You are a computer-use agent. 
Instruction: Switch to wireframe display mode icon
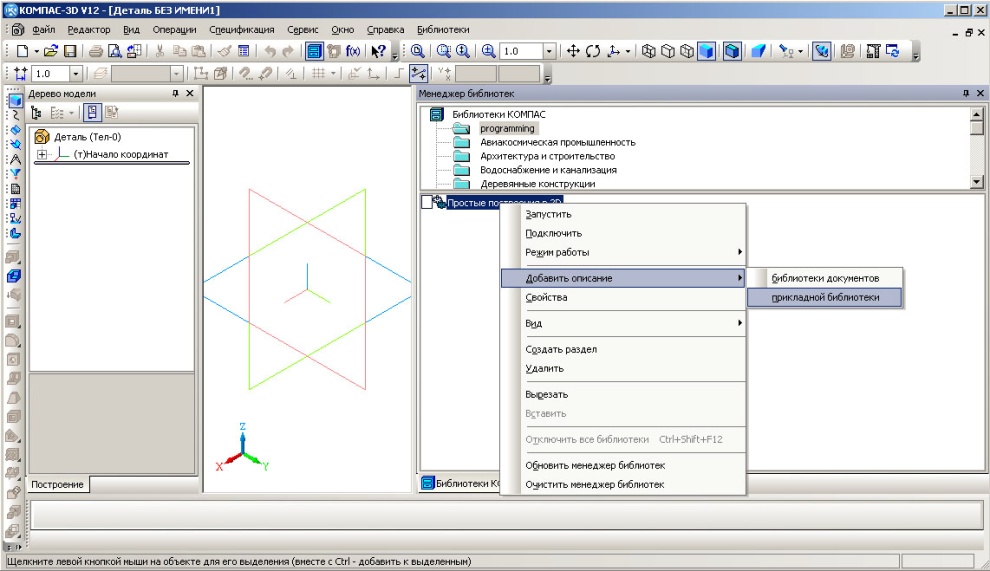pos(646,51)
